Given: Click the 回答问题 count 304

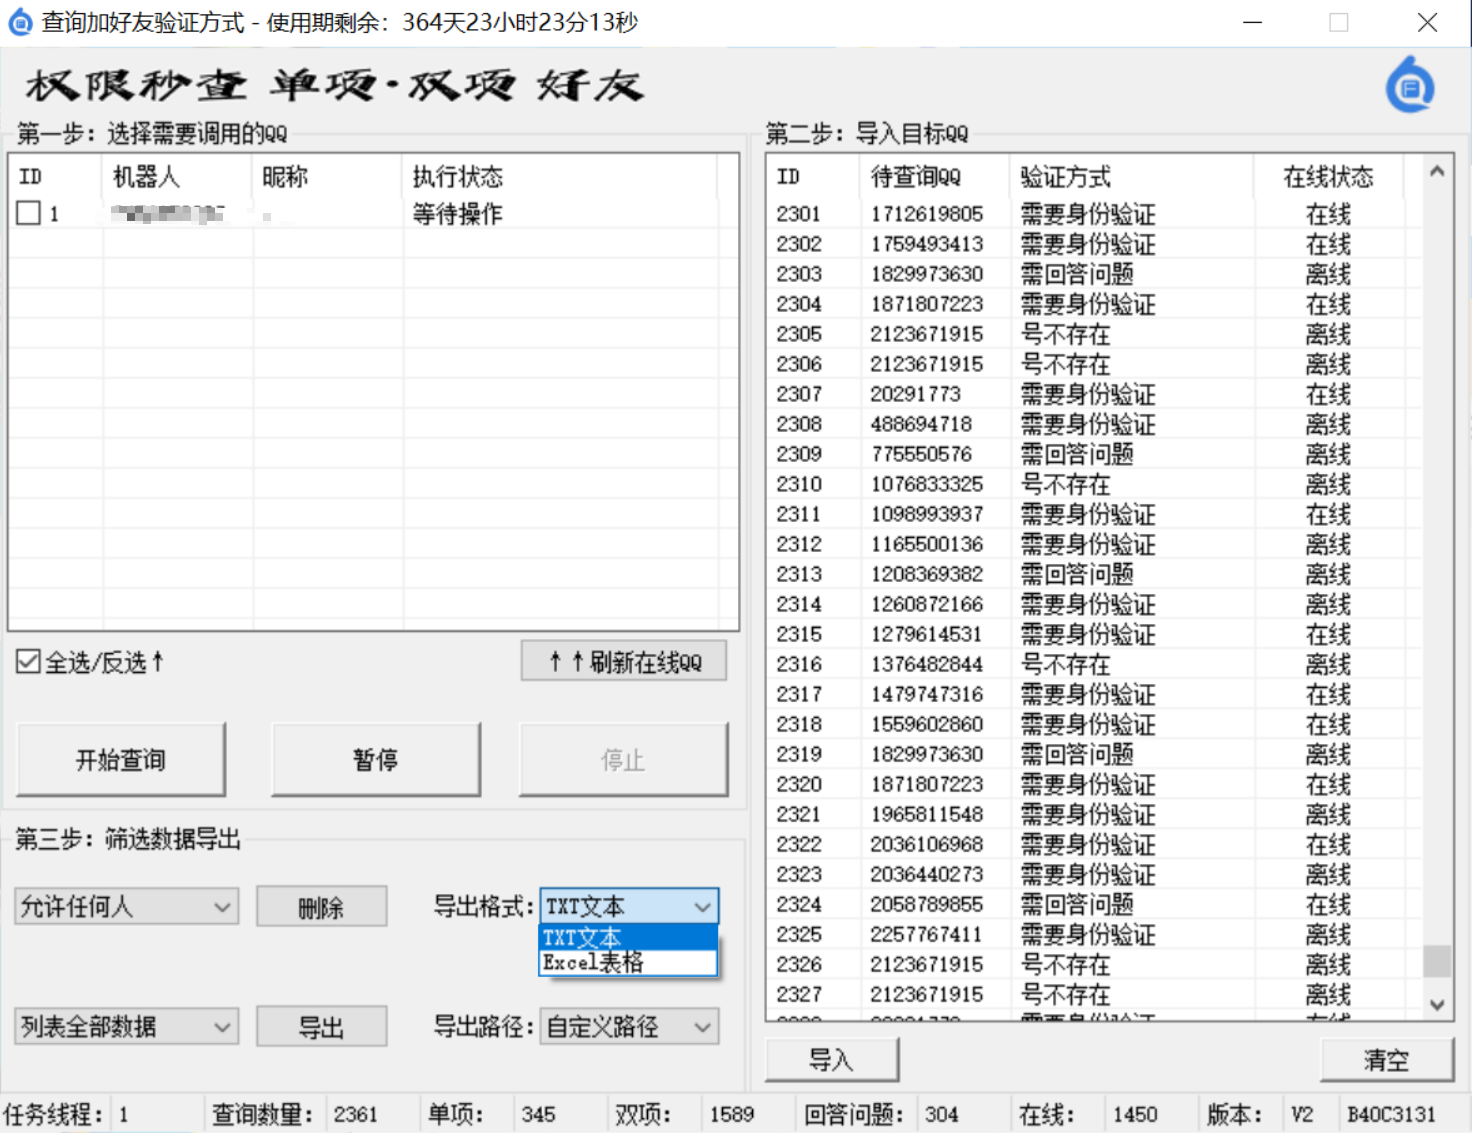Looking at the screenshot, I should tap(941, 1114).
